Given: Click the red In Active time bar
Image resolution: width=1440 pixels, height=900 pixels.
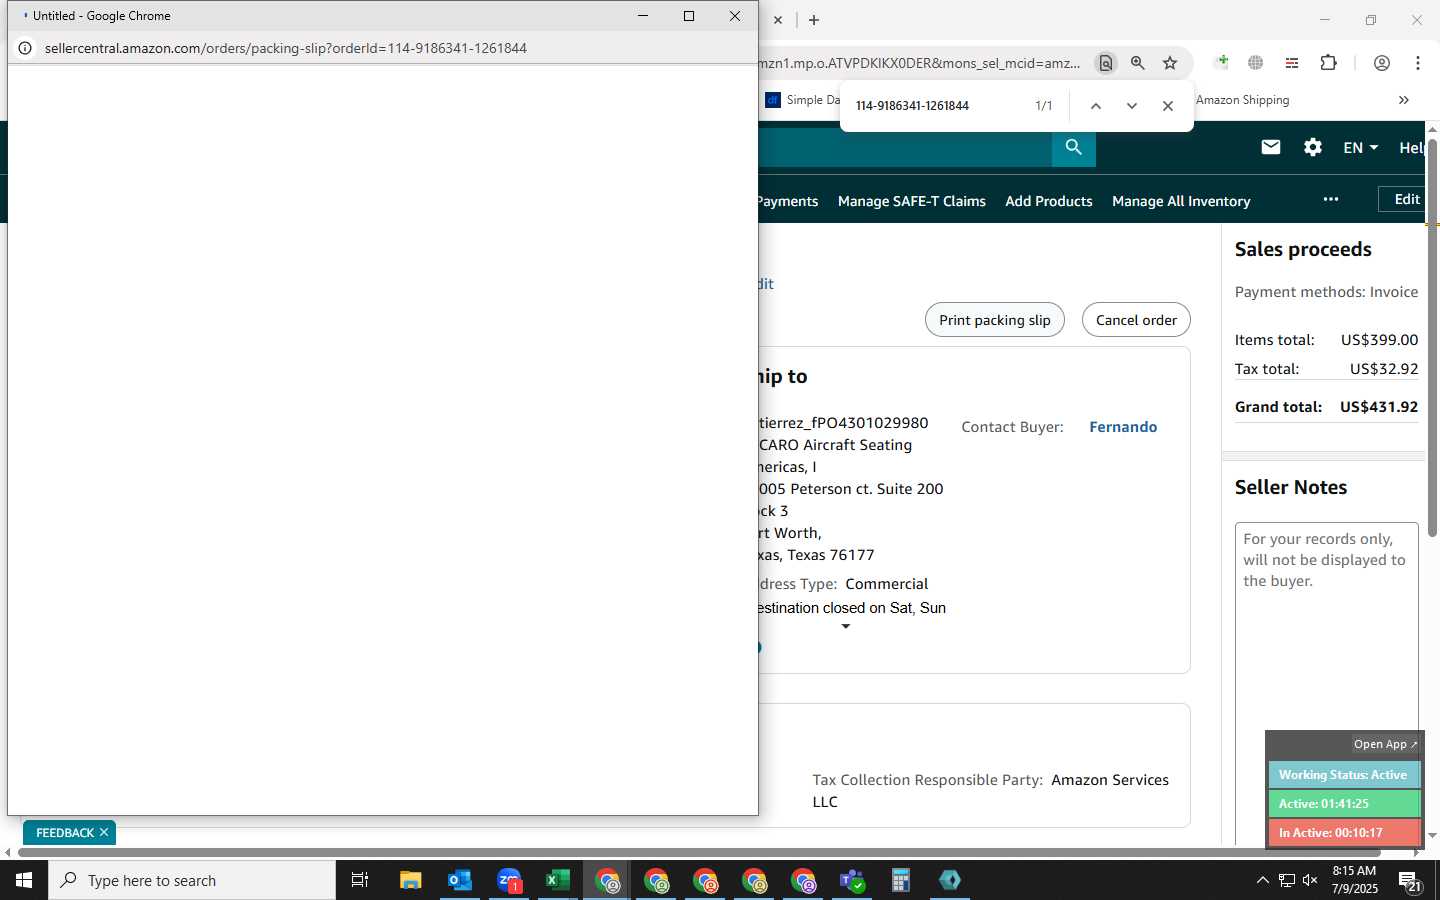Looking at the screenshot, I should pyautogui.click(x=1344, y=833).
